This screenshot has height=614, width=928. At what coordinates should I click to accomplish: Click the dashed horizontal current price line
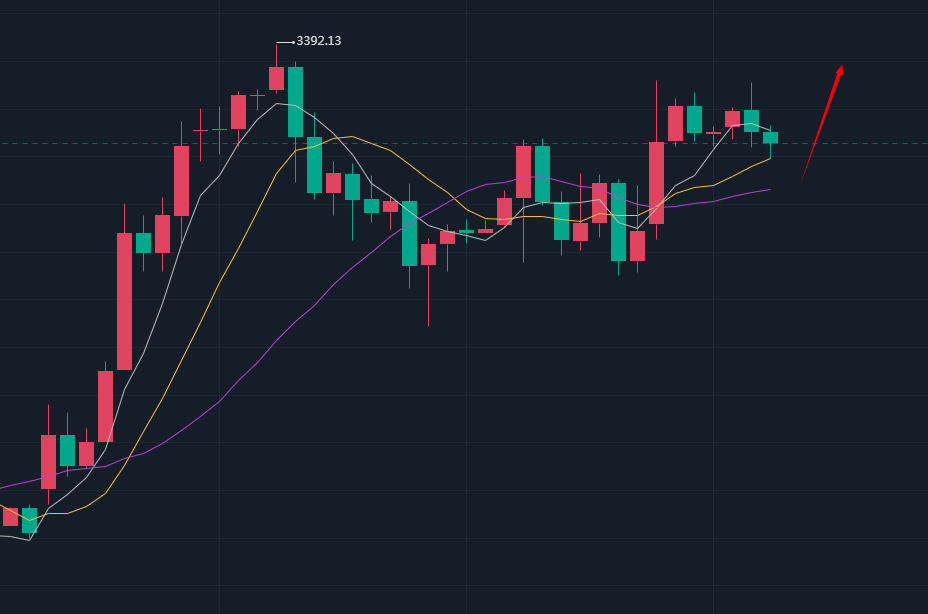coord(464,143)
